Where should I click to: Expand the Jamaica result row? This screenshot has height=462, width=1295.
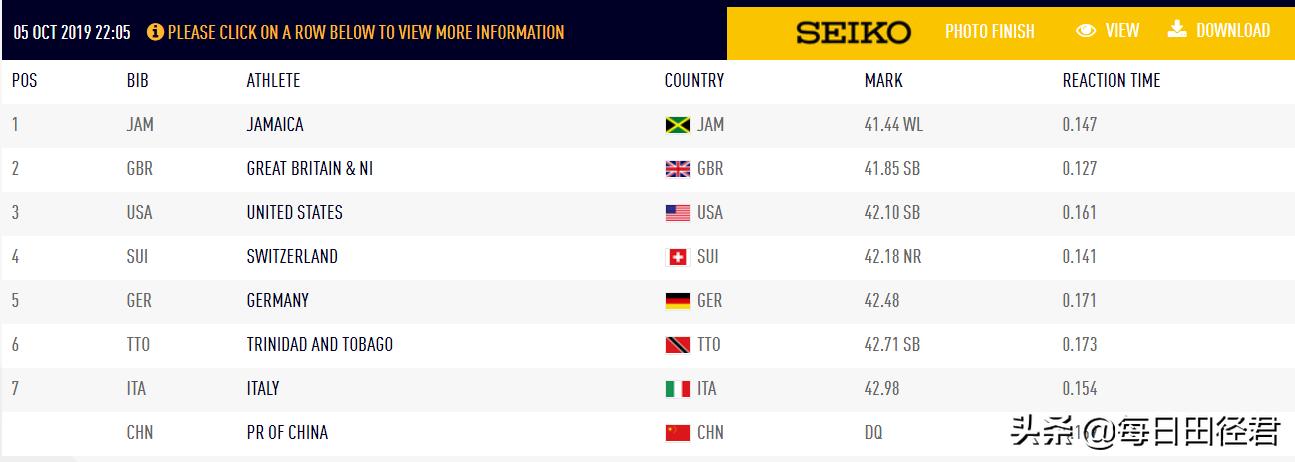pos(275,125)
